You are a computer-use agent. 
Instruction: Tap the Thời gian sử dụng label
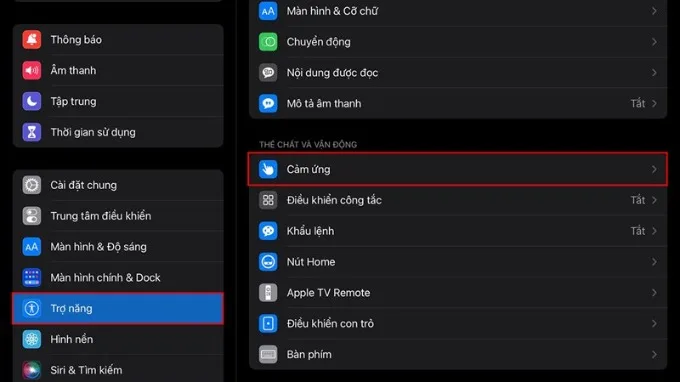[x=93, y=132]
